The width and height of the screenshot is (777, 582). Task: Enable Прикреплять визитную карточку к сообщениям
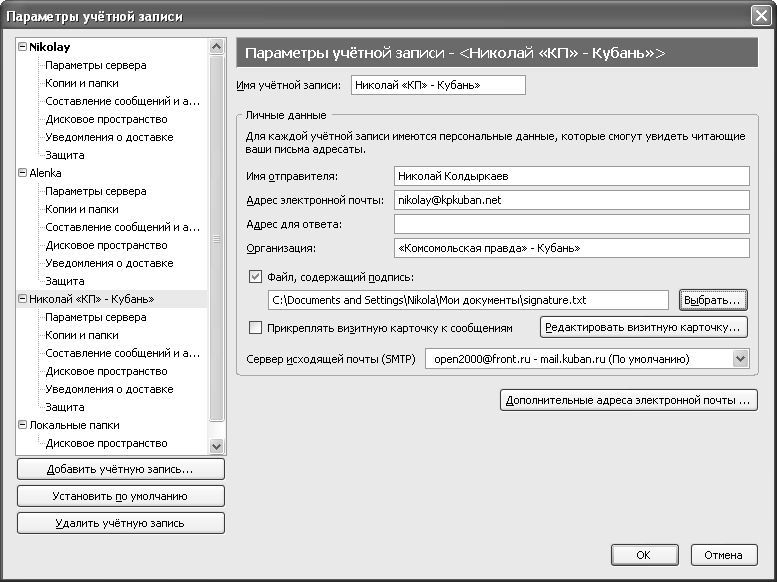[254, 327]
